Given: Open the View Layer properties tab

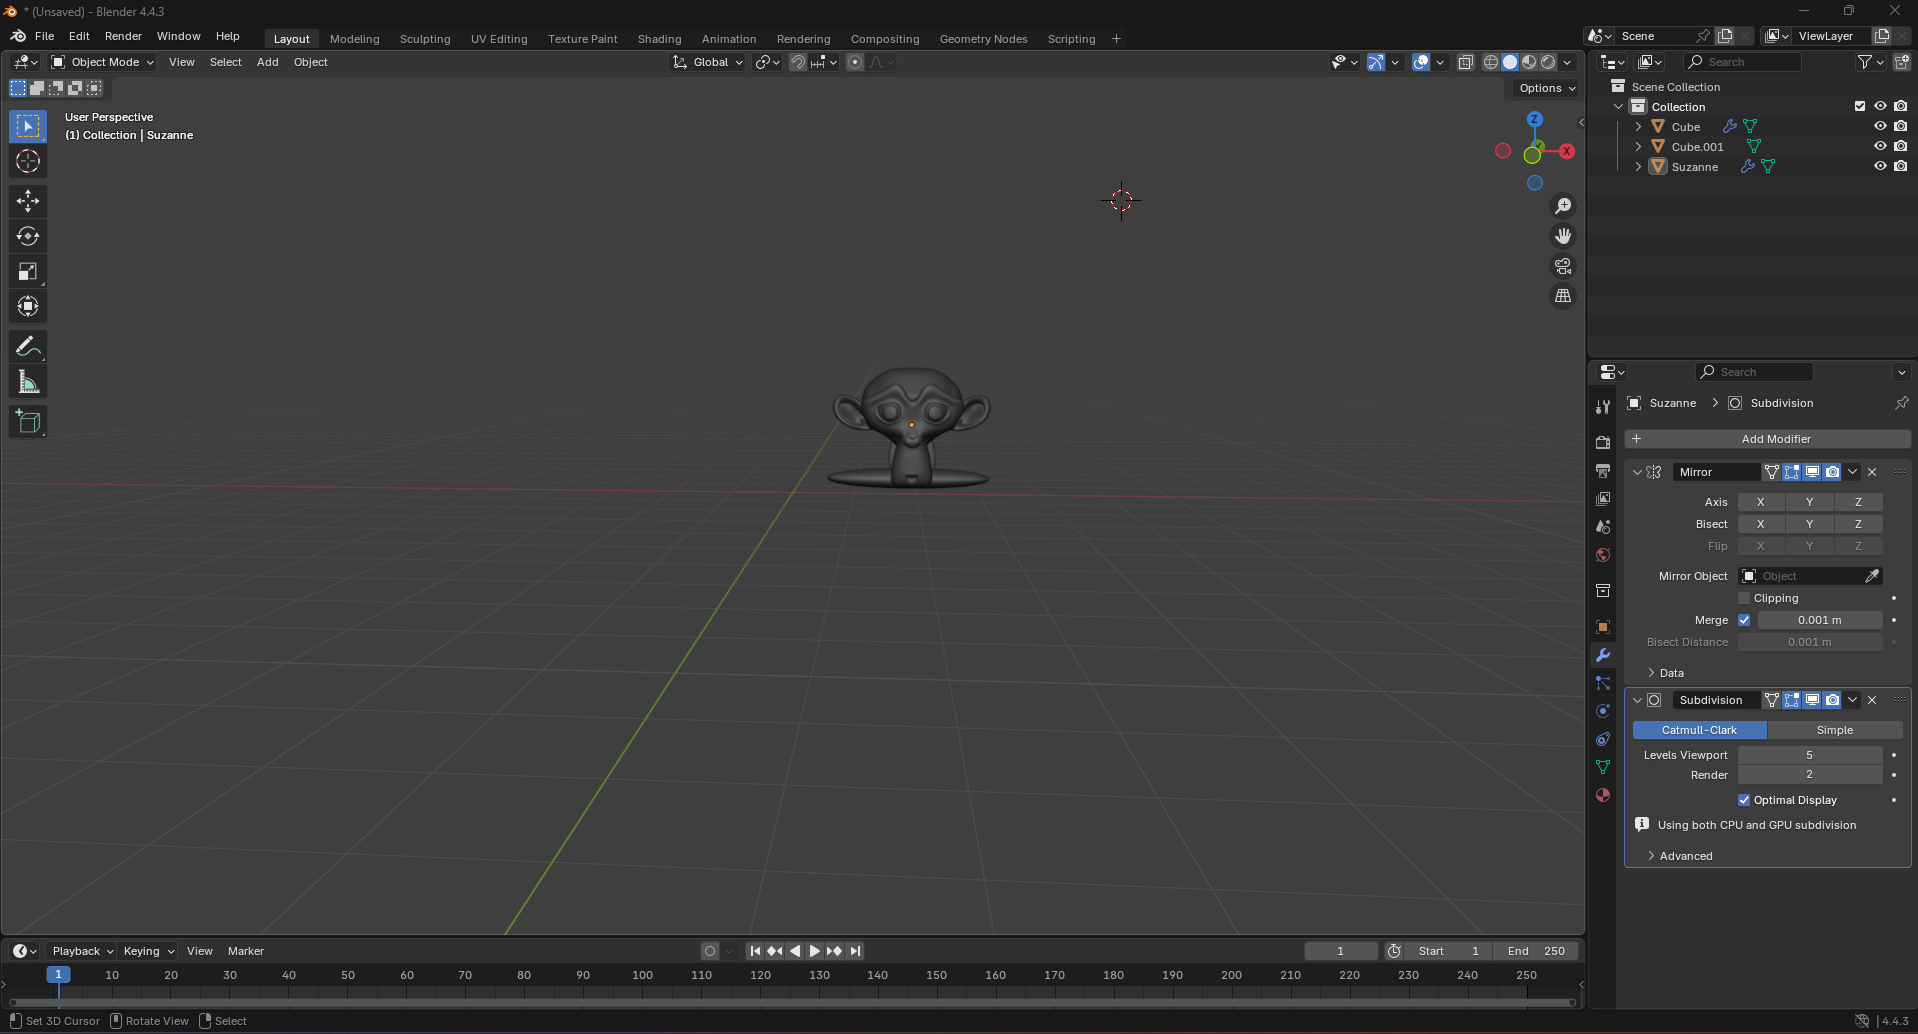Looking at the screenshot, I should (x=1603, y=498).
